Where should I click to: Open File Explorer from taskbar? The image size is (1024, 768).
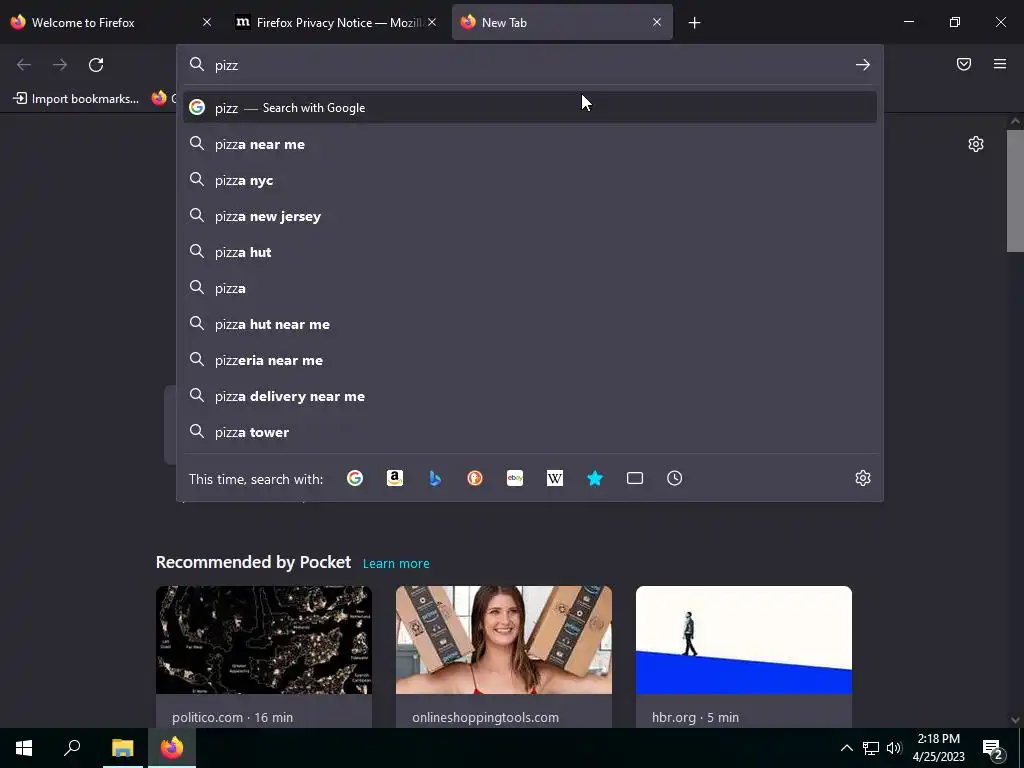tap(122, 748)
